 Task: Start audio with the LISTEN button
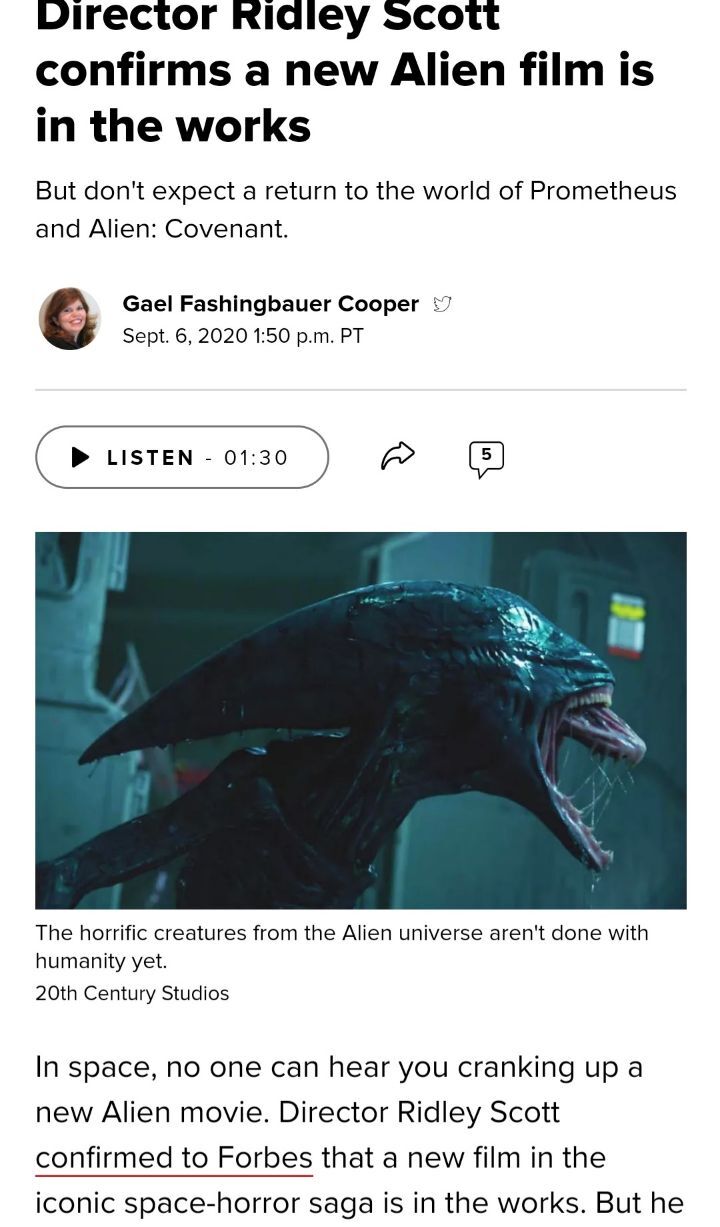182,457
